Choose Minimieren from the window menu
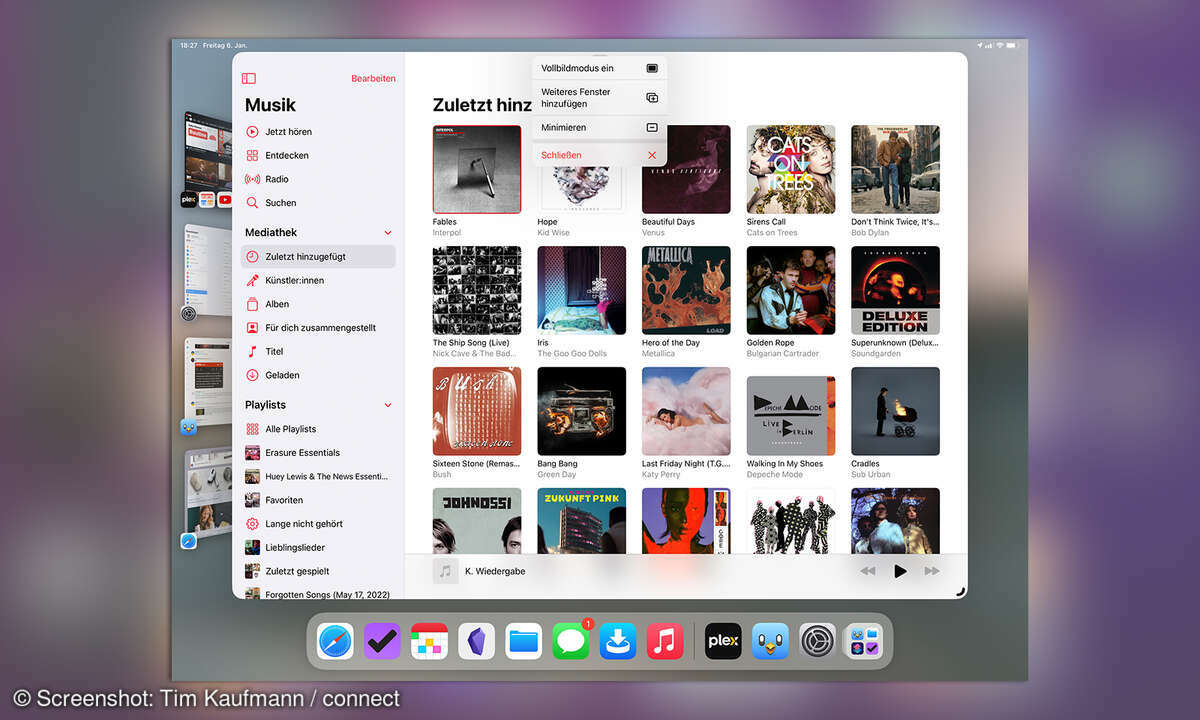The height and width of the screenshot is (720, 1200). pos(599,127)
